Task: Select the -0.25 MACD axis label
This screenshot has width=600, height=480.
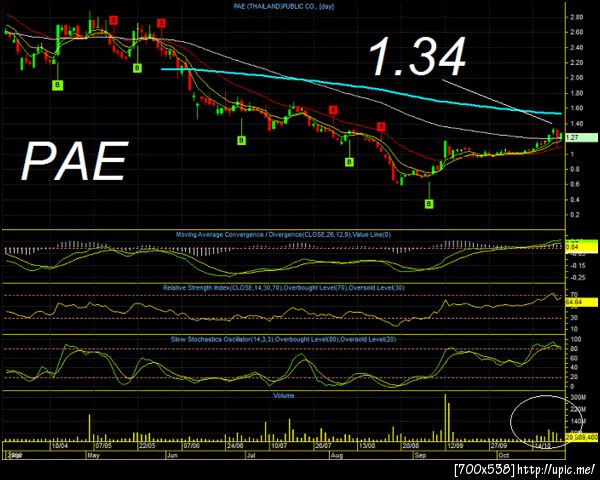Action: (x=576, y=278)
